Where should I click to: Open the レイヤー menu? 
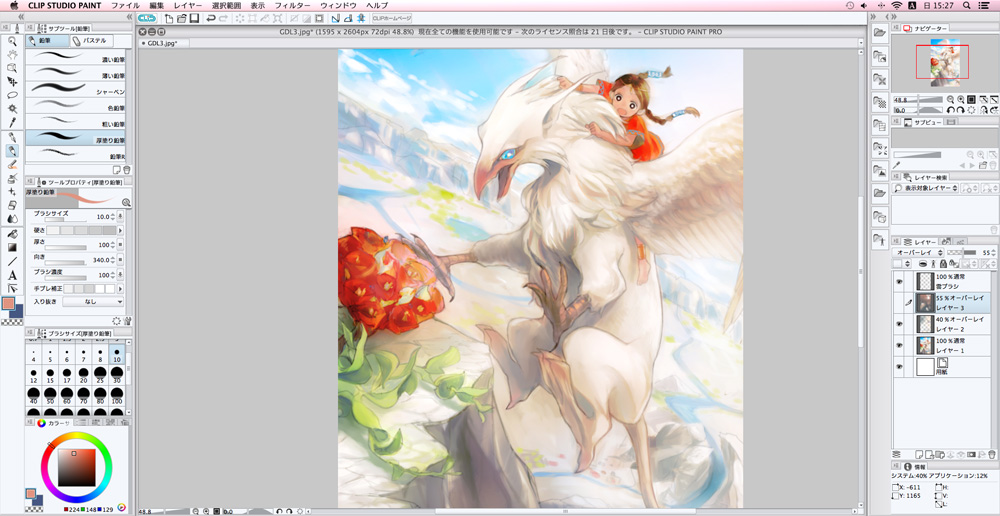point(188,5)
